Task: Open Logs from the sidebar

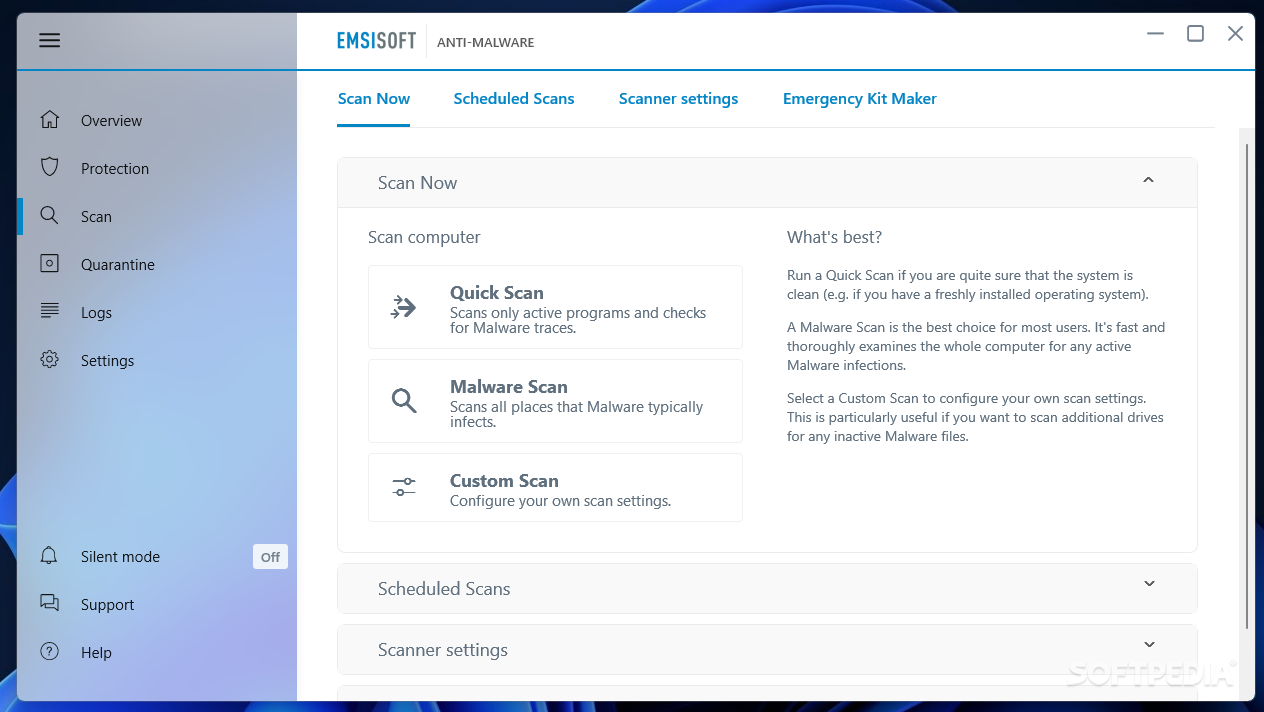Action: pyautogui.click(x=157, y=312)
